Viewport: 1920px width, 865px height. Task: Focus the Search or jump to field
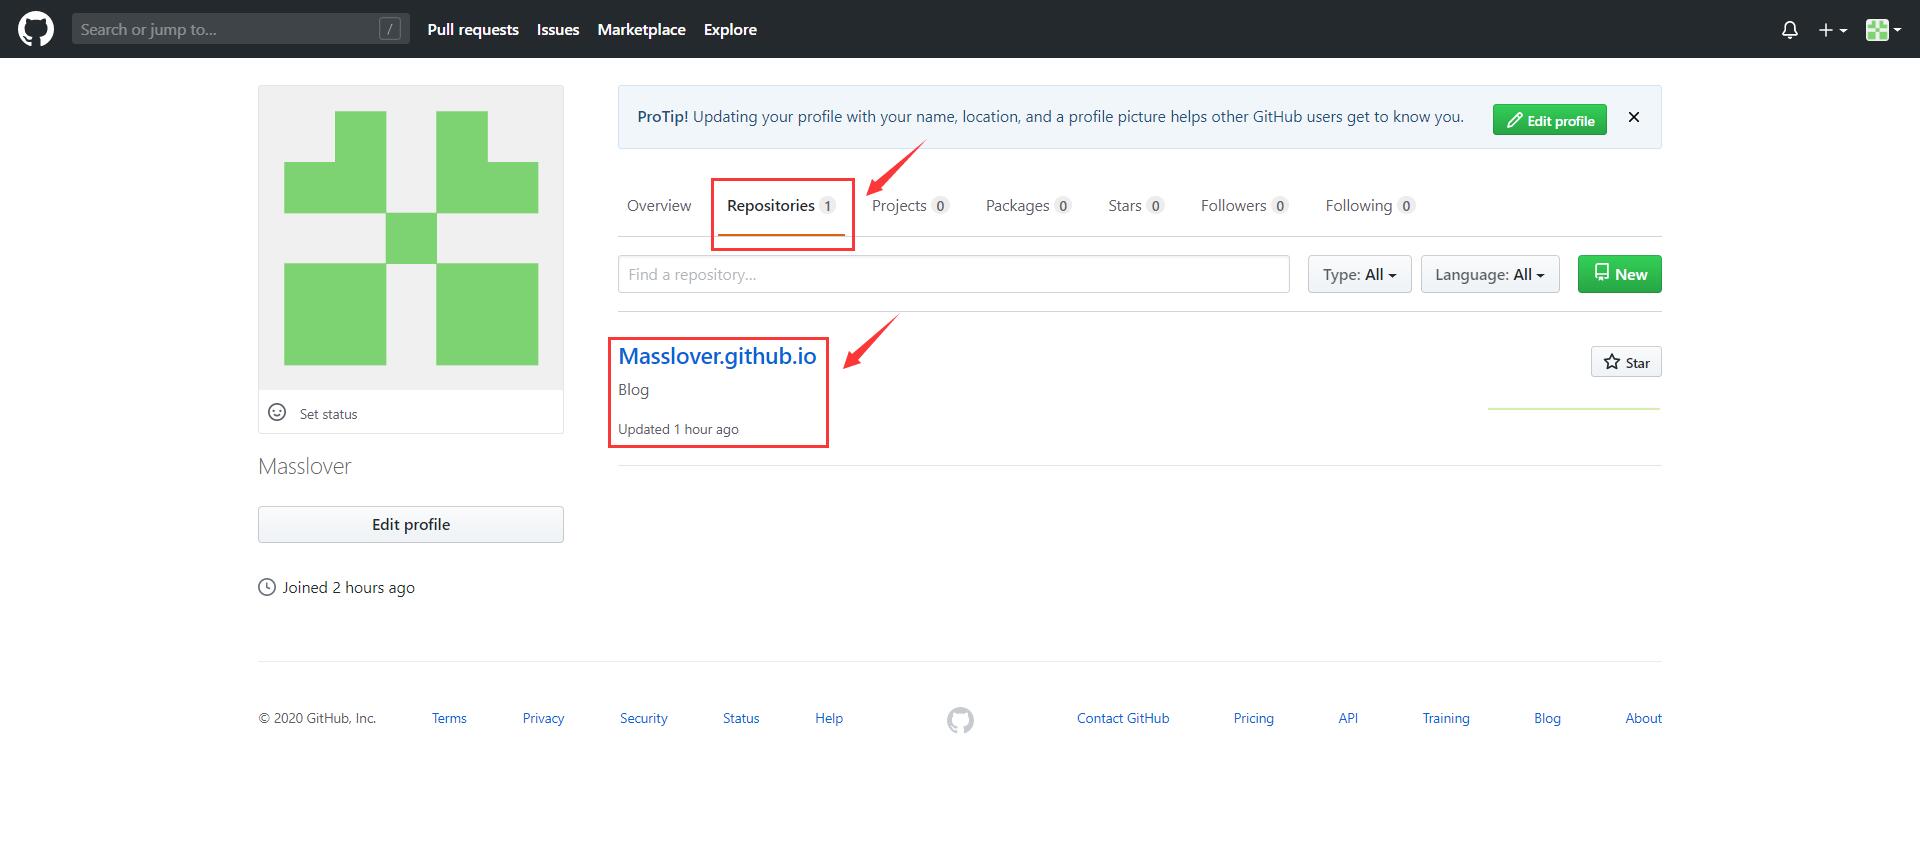pos(241,29)
